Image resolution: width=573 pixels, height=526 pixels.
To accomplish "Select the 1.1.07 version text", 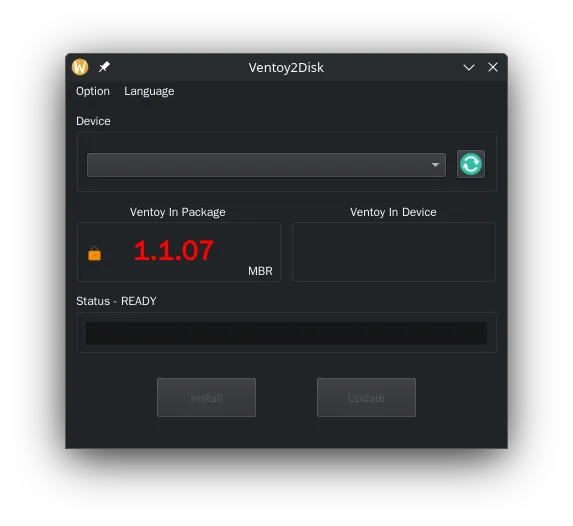I will 174,251.
